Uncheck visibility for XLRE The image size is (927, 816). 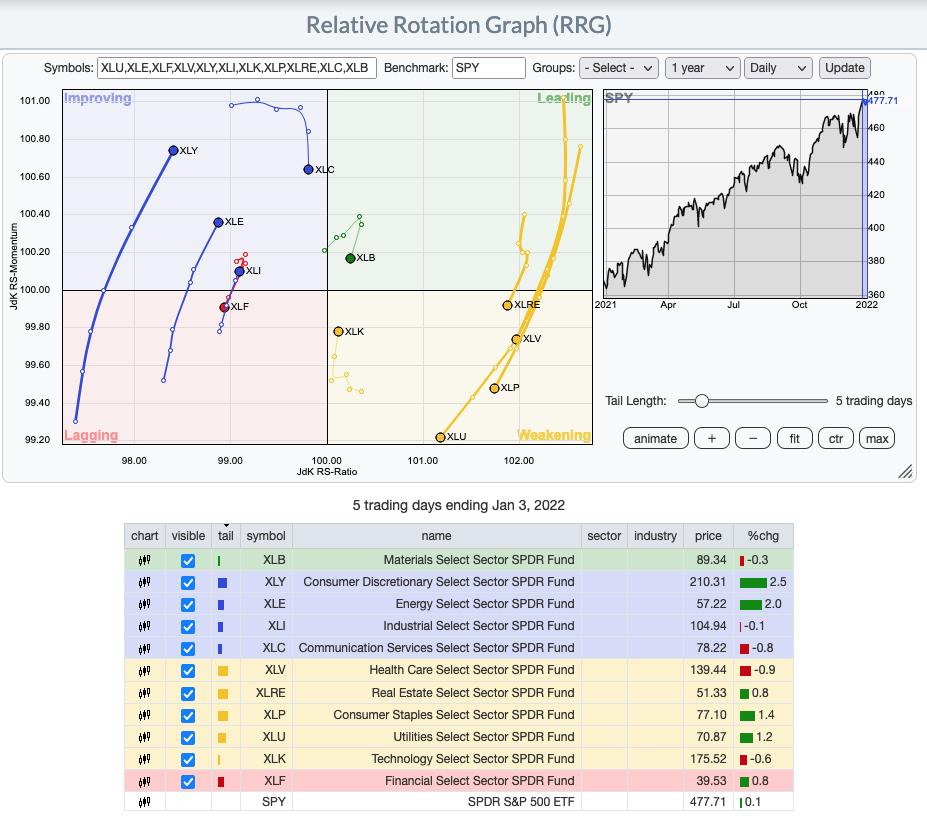188,693
